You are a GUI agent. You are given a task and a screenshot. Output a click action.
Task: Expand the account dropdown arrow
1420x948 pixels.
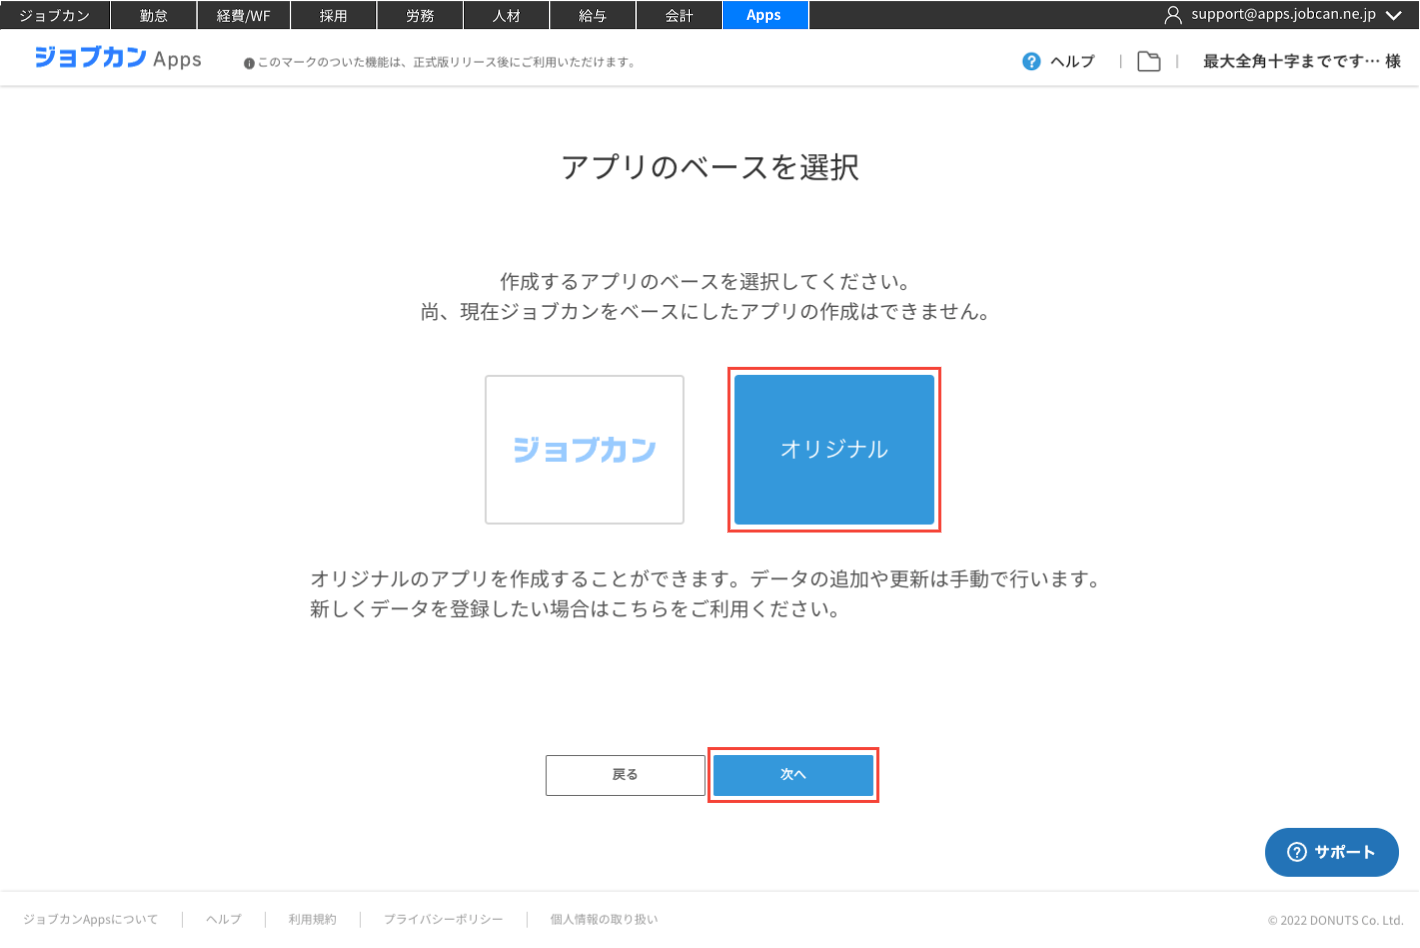(1394, 15)
